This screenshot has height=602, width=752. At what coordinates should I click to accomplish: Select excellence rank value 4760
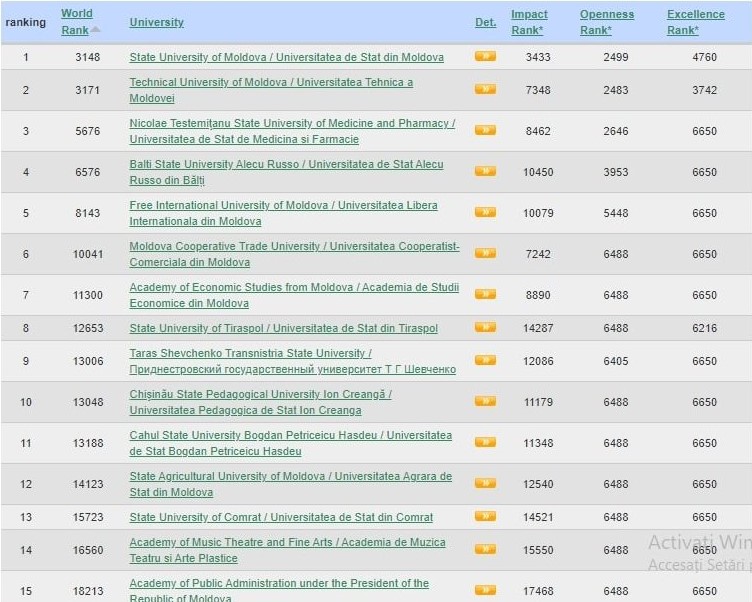[x=704, y=57]
